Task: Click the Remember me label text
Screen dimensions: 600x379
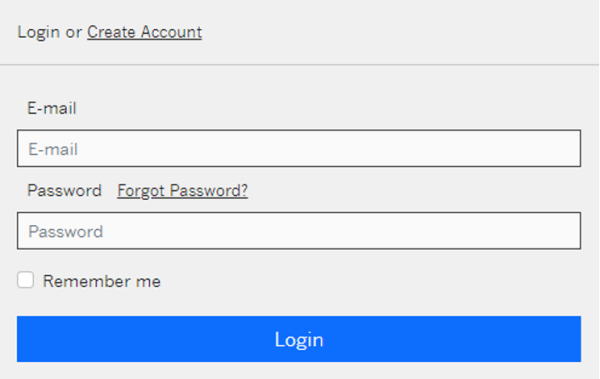Action: tap(102, 281)
